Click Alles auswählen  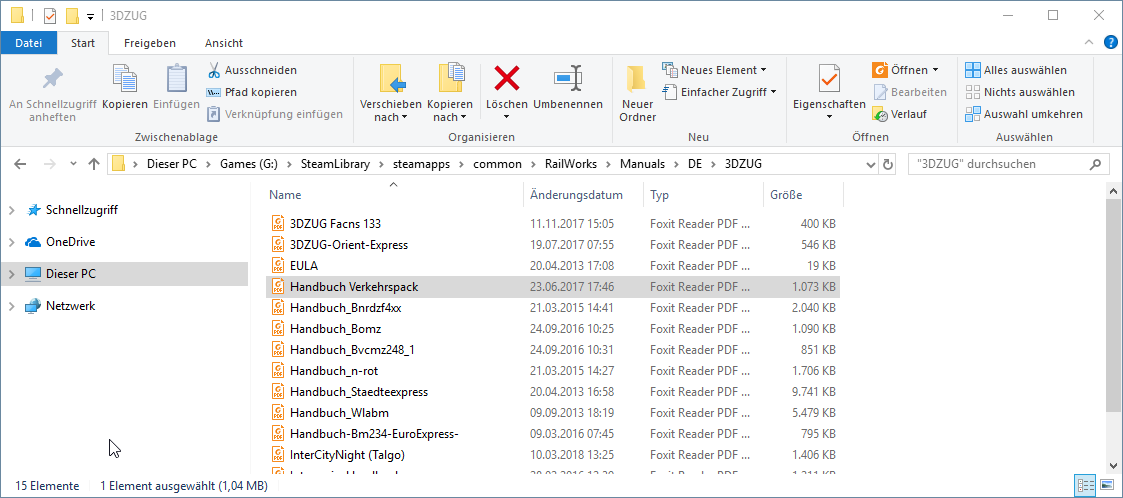[x=1016, y=70]
